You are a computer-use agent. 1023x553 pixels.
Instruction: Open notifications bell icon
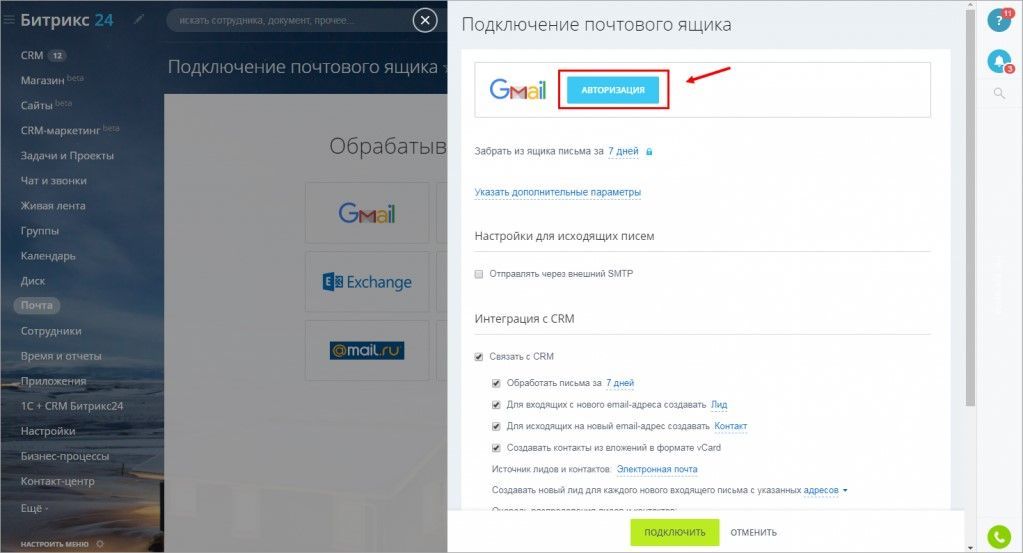tap(998, 61)
